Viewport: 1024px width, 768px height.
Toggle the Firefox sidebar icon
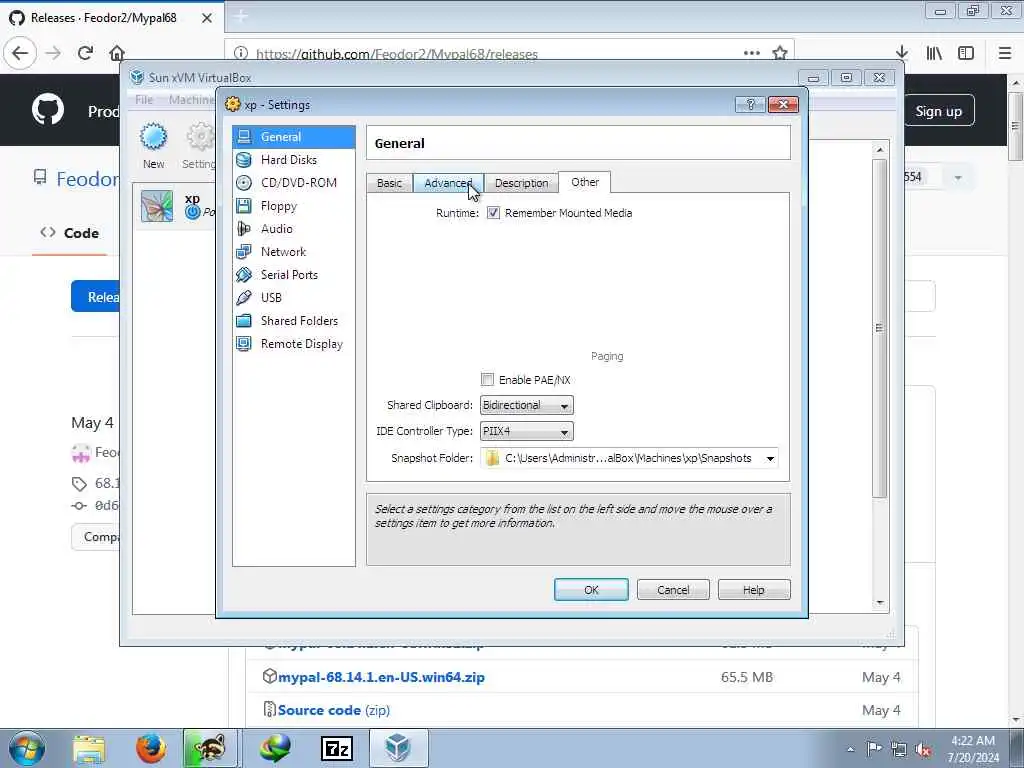click(966, 53)
